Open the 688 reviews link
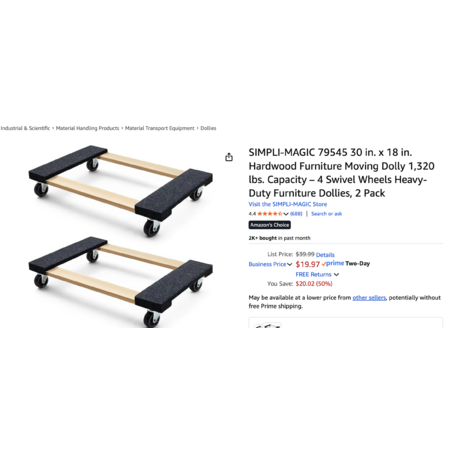The image size is (450, 450). coord(296,214)
